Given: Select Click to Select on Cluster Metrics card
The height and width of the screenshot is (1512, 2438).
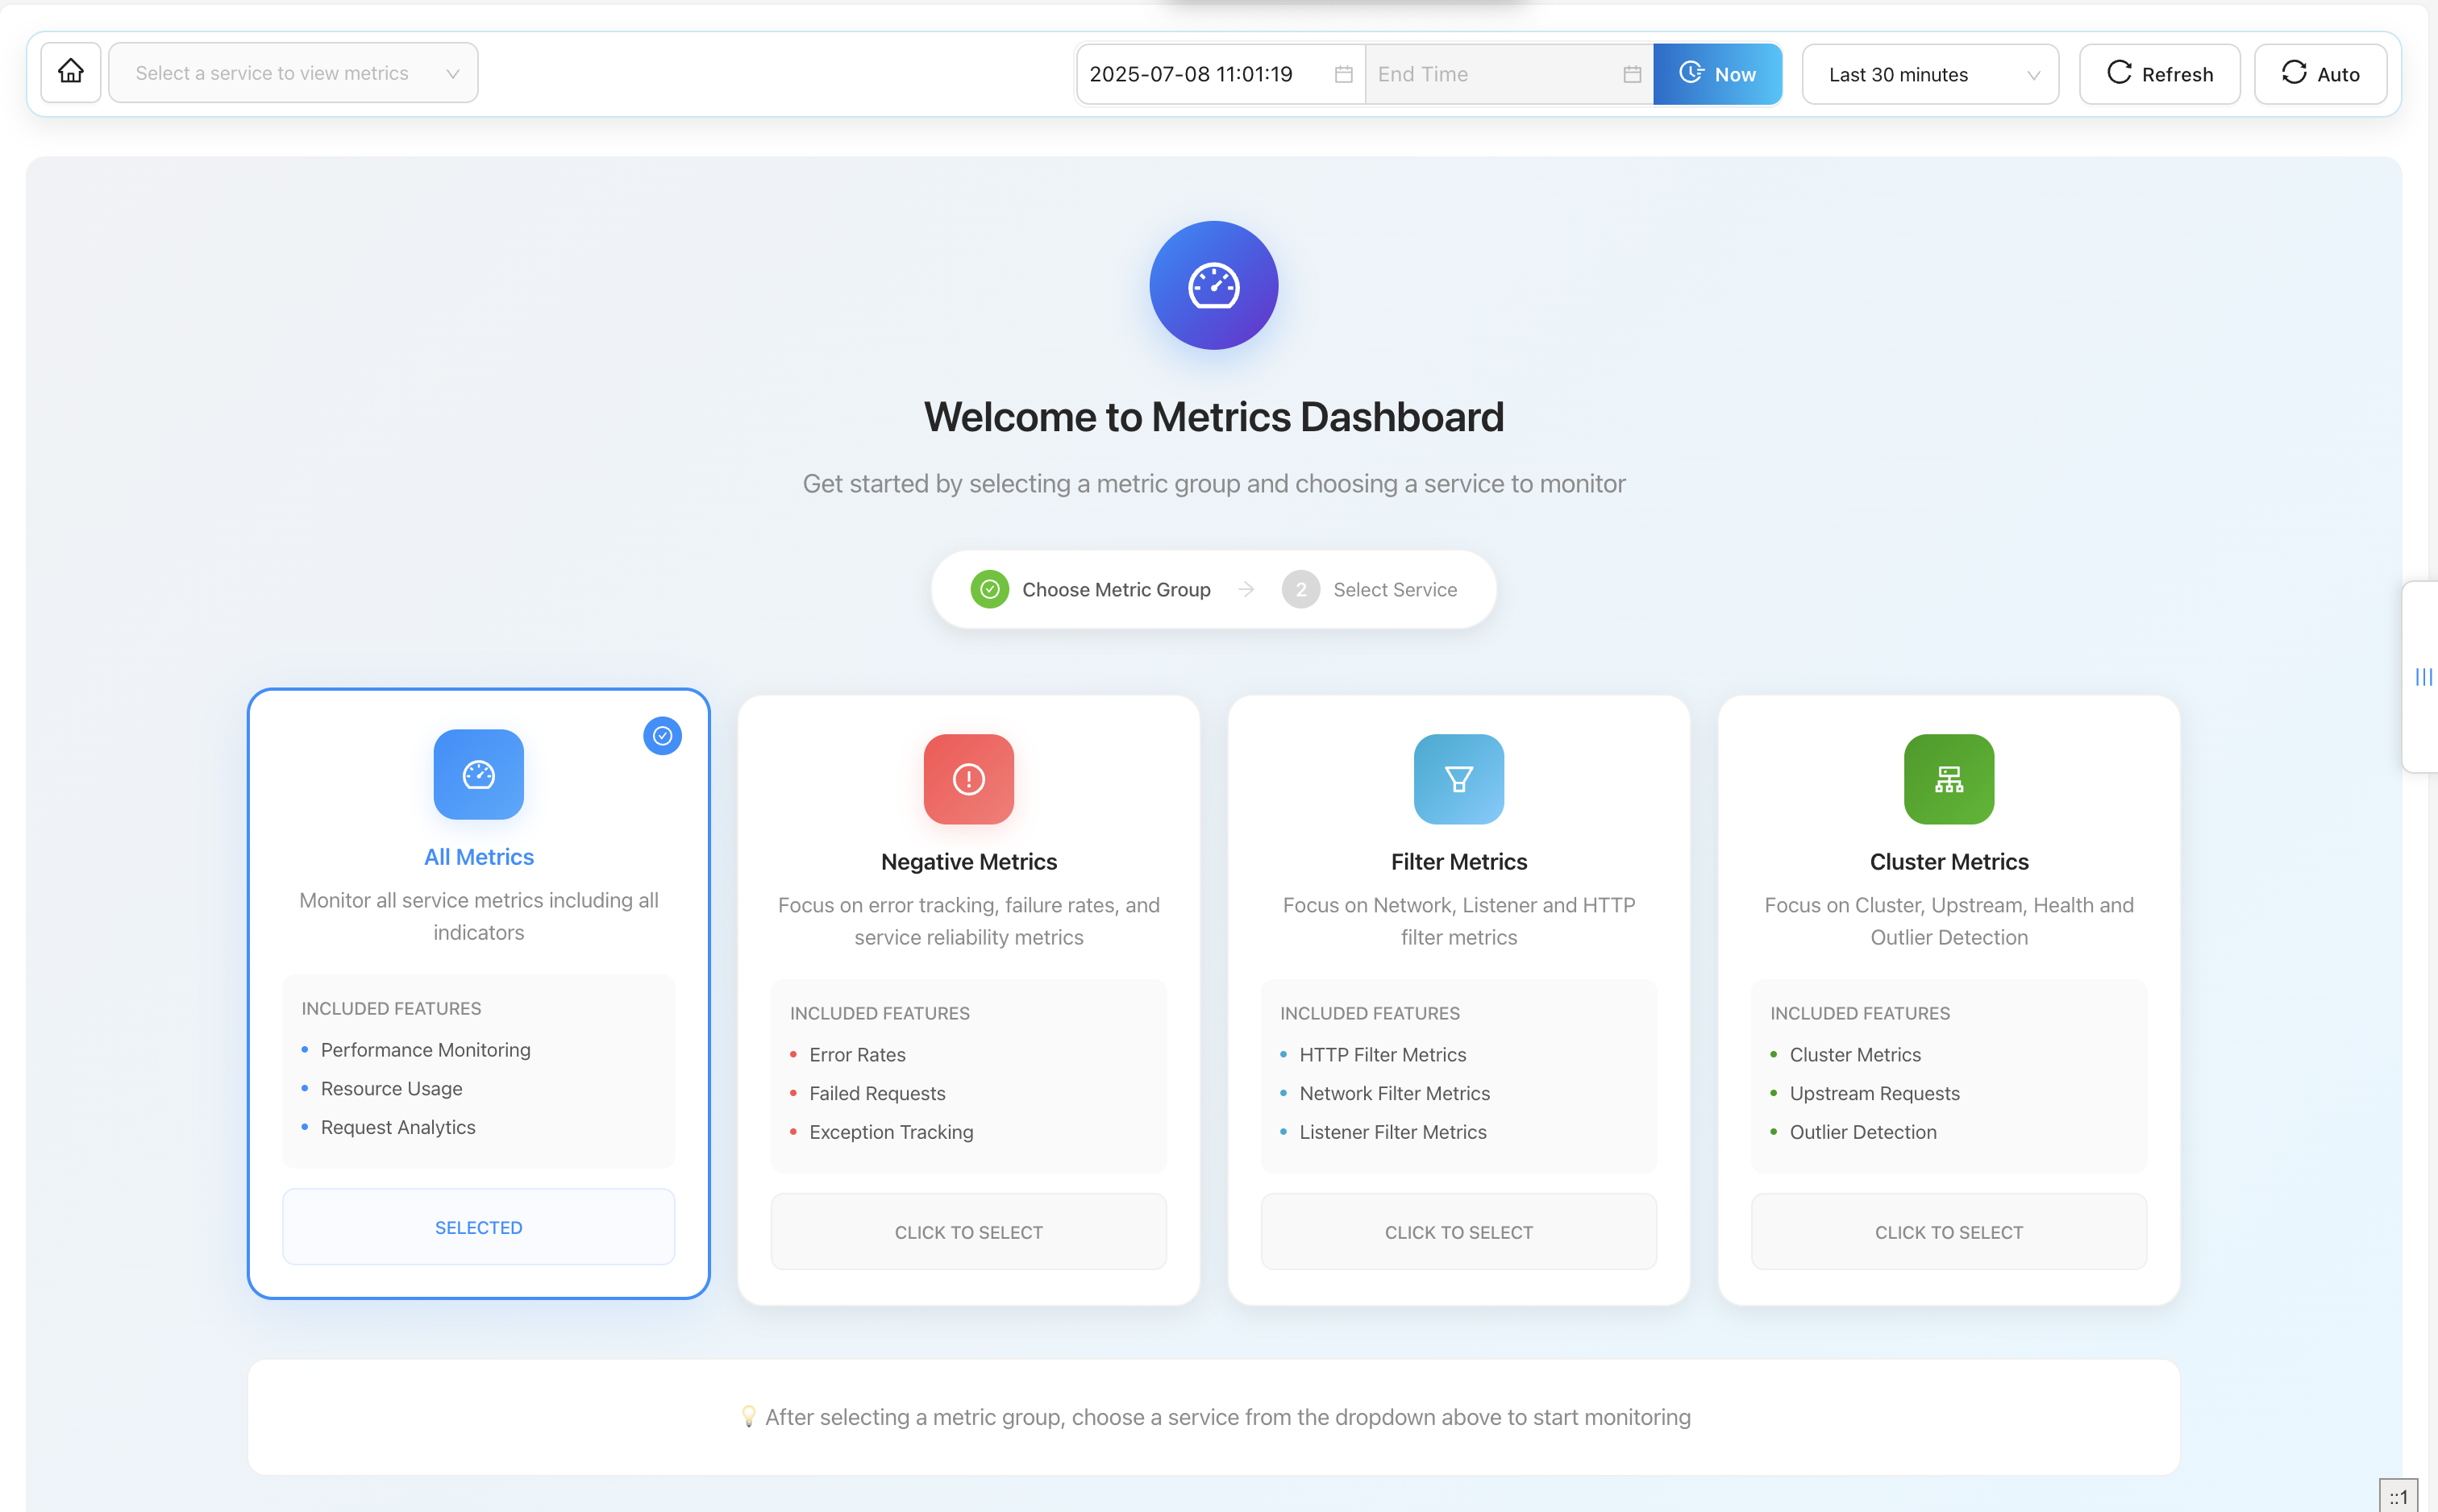Looking at the screenshot, I should tap(1947, 1231).
